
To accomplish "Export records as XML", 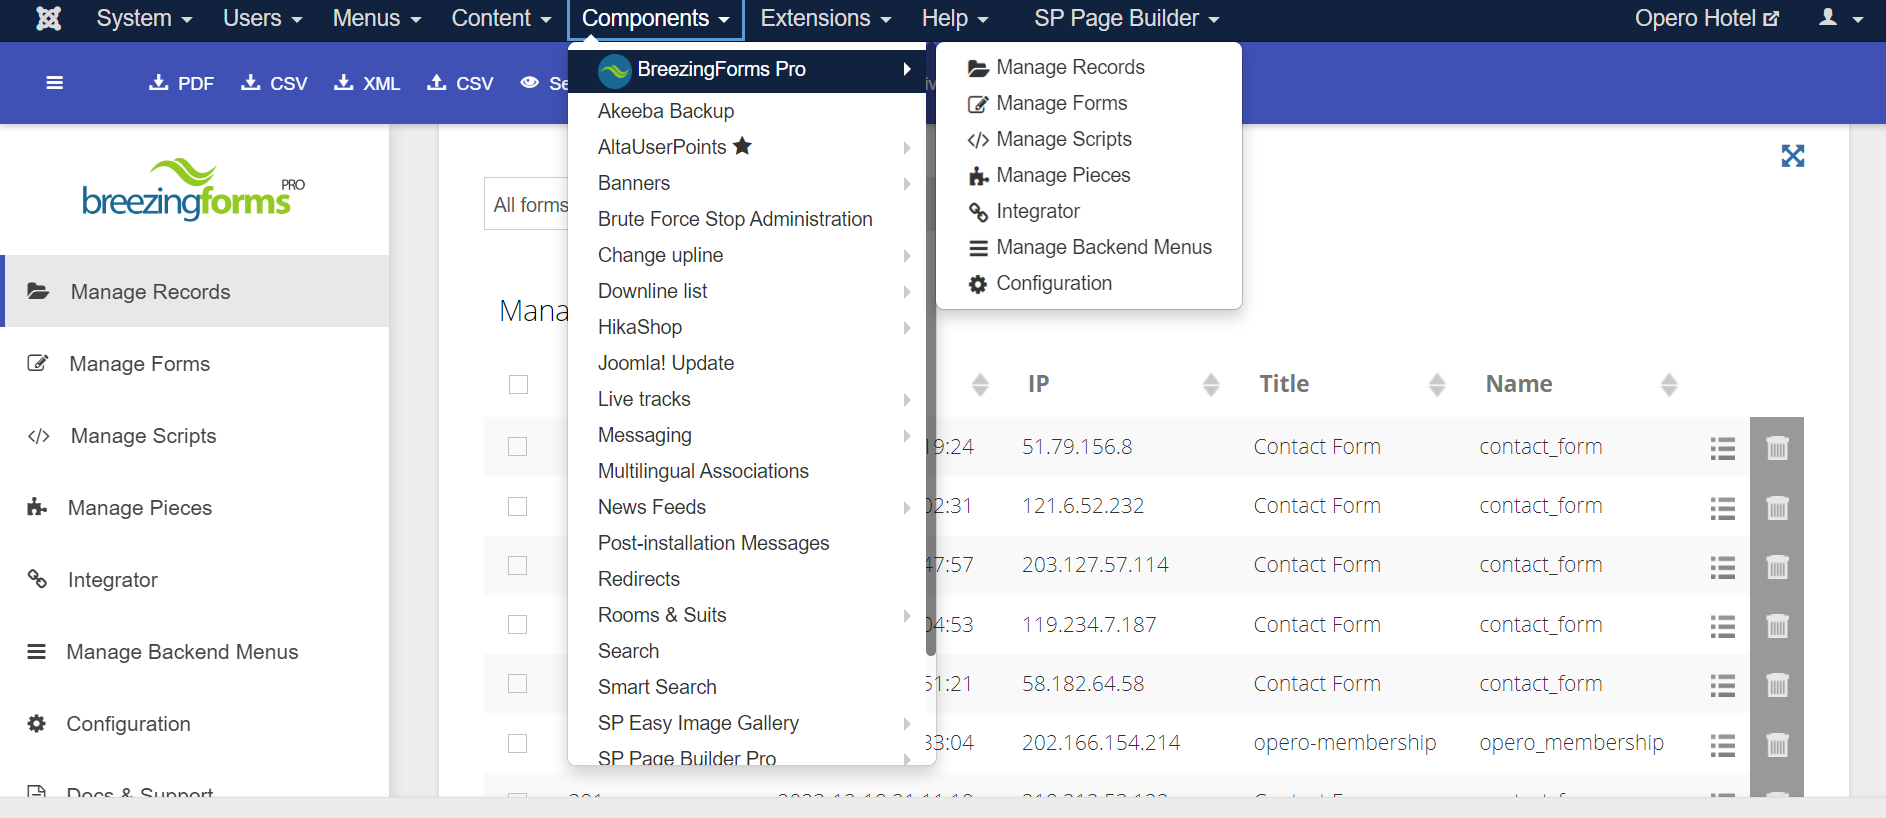I will point(367,83).
